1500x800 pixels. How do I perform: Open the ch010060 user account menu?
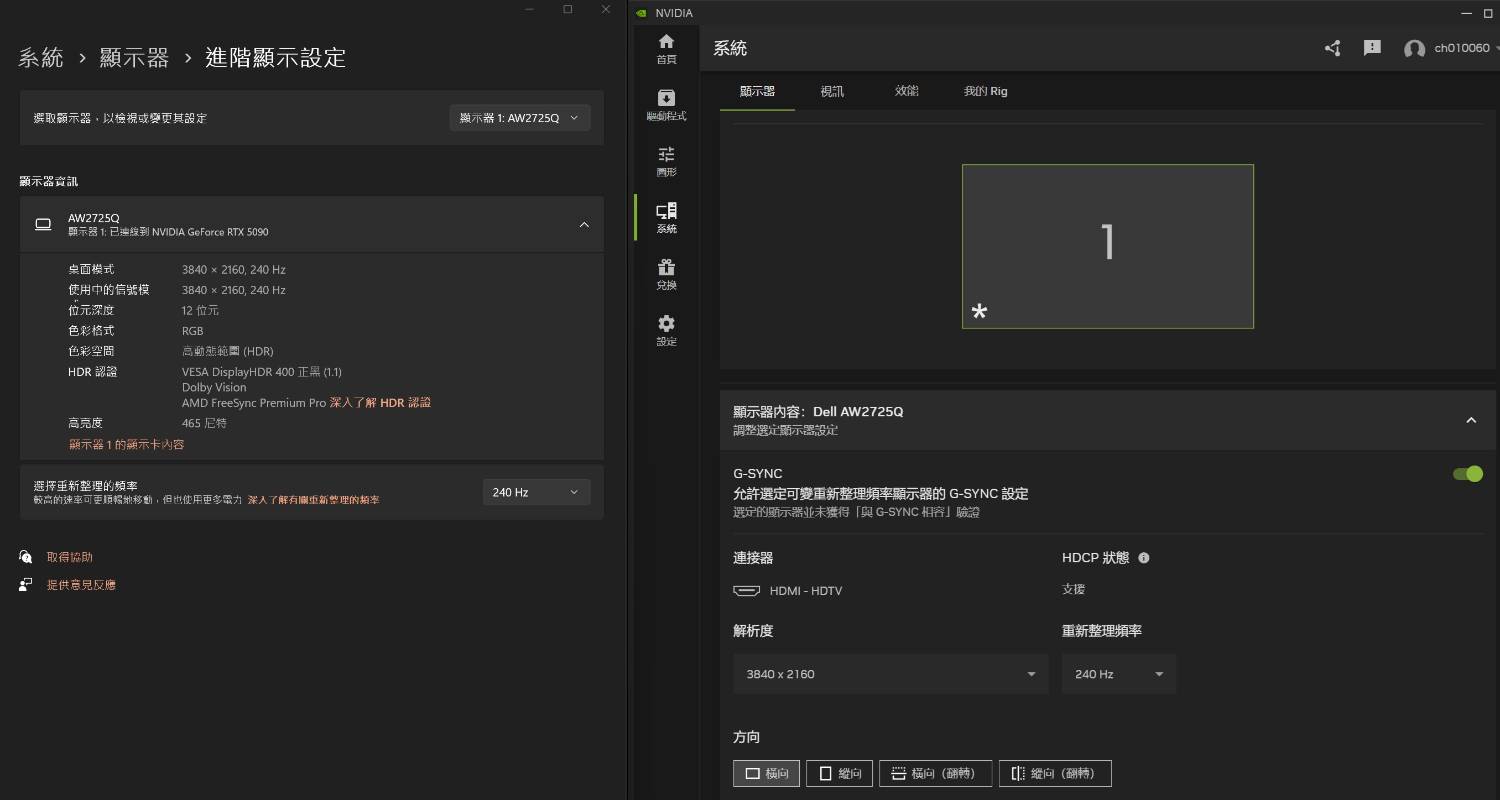pyautogui.click(x=1451, y=48)
